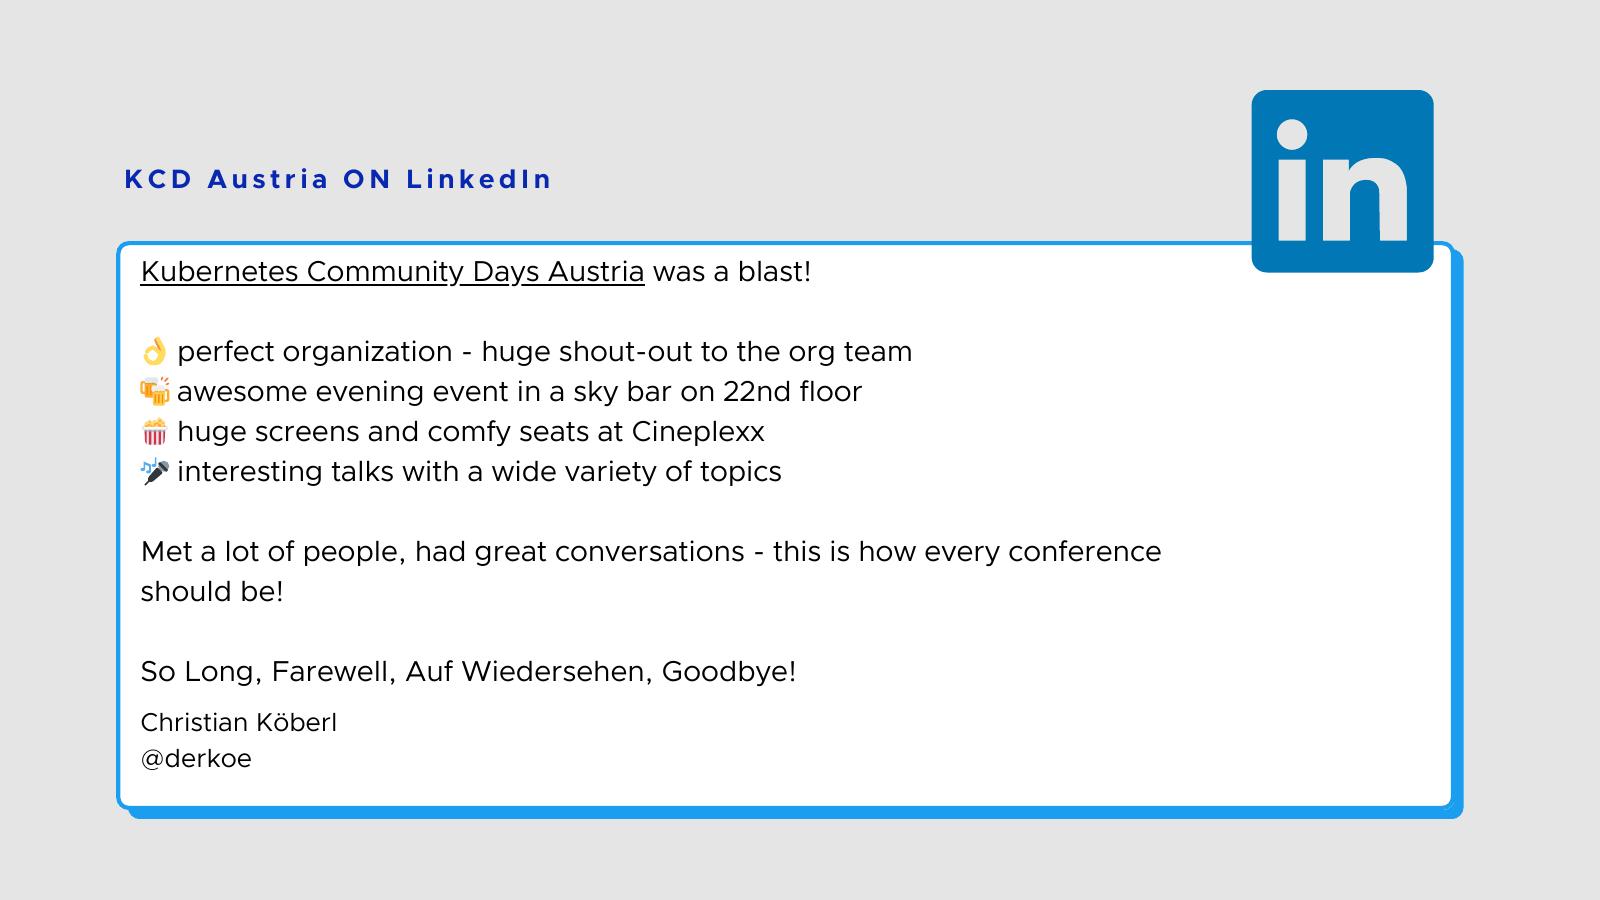Click the LinkedIn logo icon

(x=1342, y=181)
